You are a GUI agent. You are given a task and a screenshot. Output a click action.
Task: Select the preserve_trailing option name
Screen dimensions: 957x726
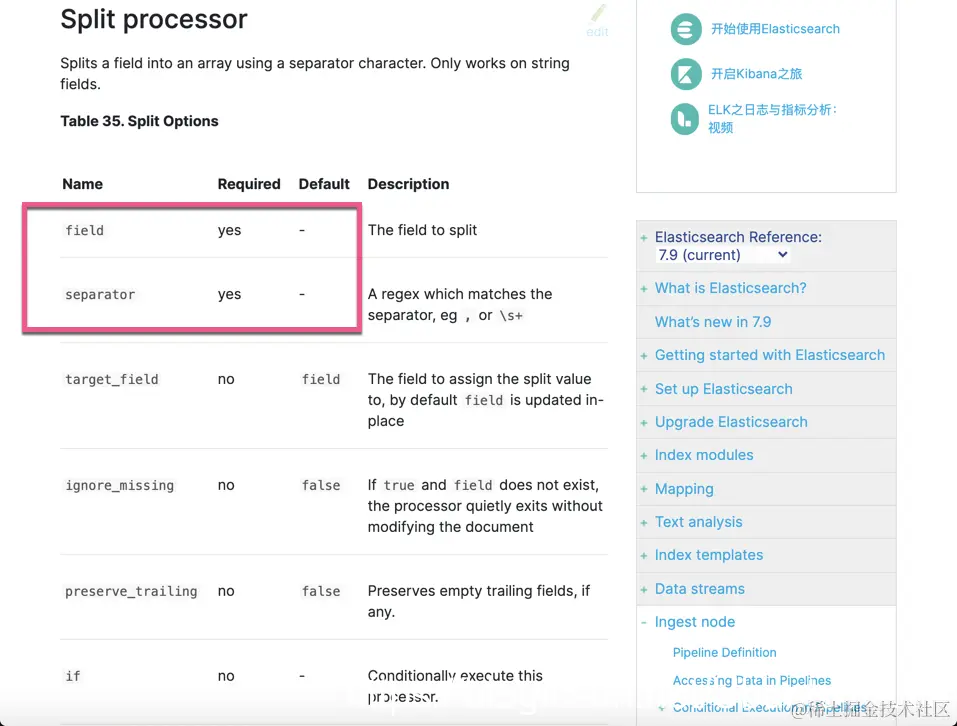[x=131, y=591]
